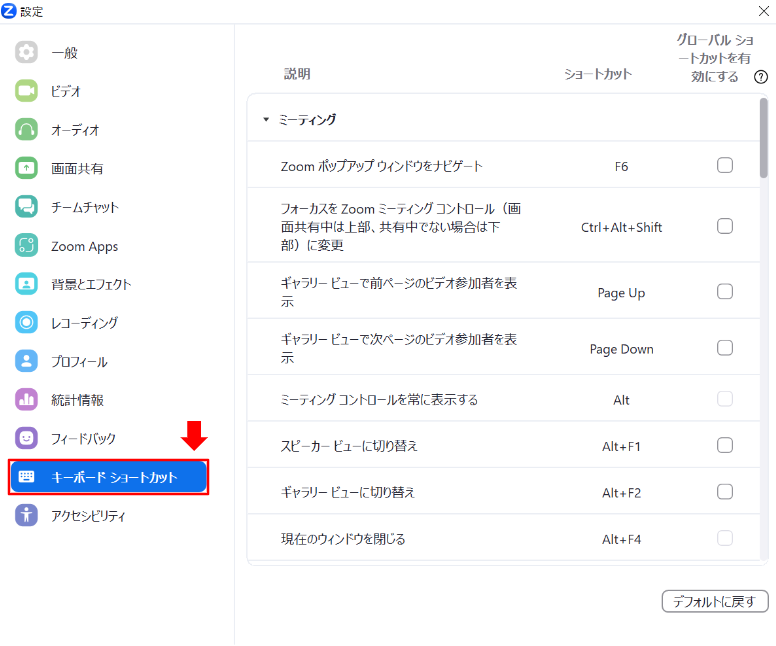The height and width of the screenshot is (646, 776).
Task: Open the プロフィール person icon
Action: [26, 361]
